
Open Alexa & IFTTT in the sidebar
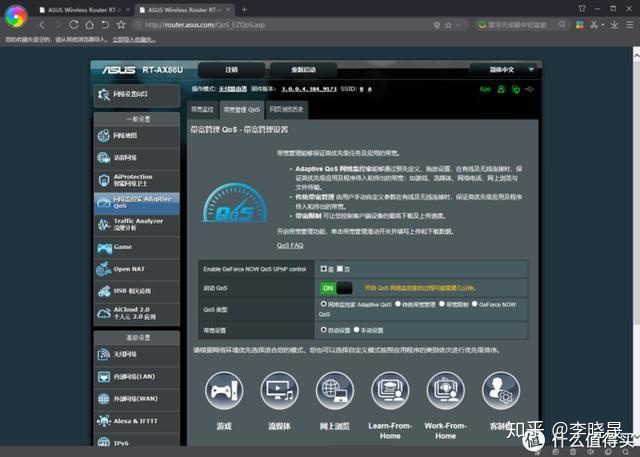tap(136, 421)
